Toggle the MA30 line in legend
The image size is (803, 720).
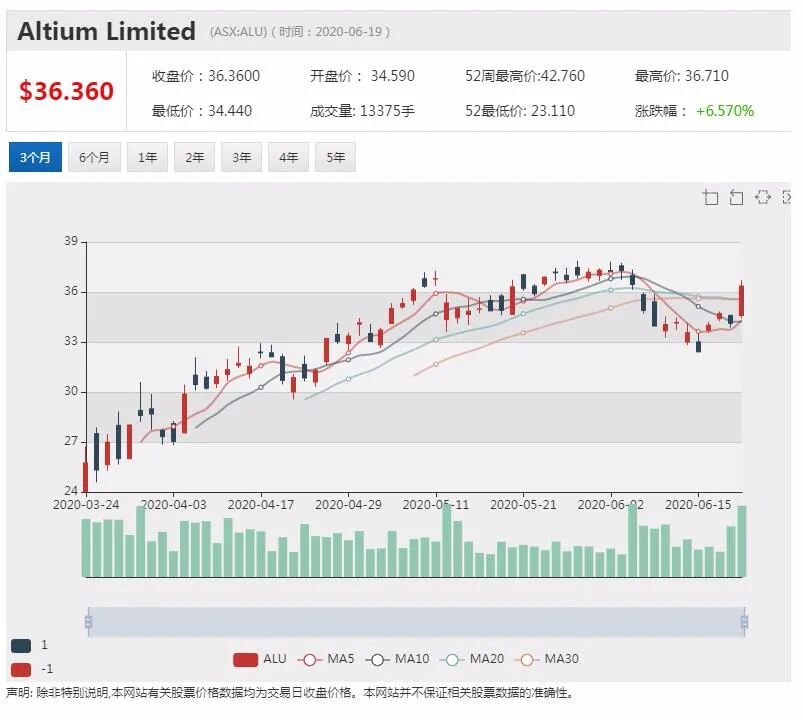pos(546,659)
